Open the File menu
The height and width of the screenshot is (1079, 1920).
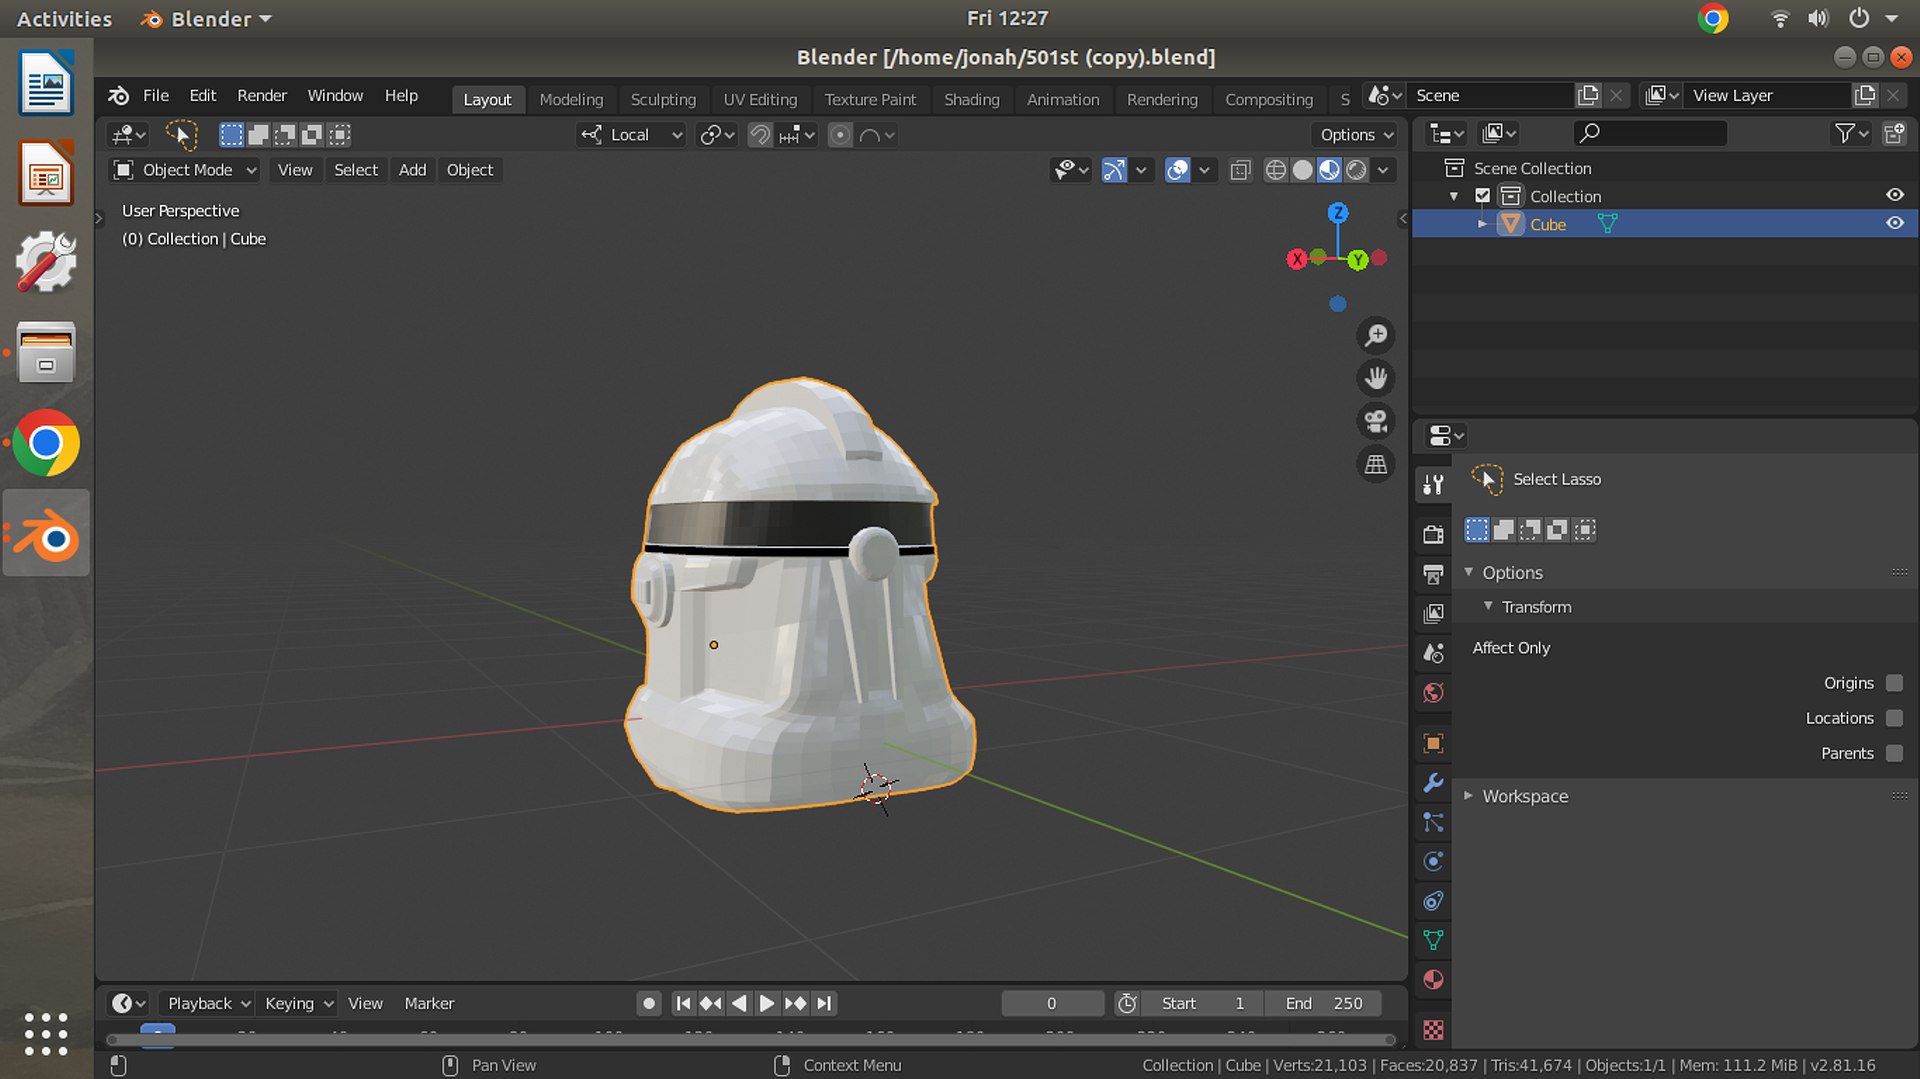coord(156,96)
